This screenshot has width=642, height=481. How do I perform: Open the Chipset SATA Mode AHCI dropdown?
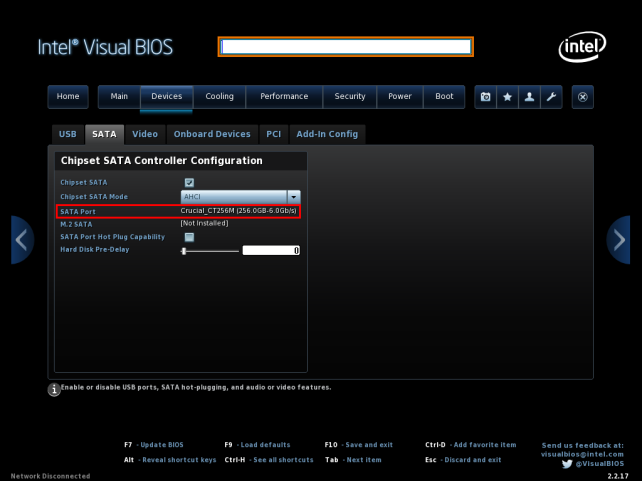(x=240, y=197)
